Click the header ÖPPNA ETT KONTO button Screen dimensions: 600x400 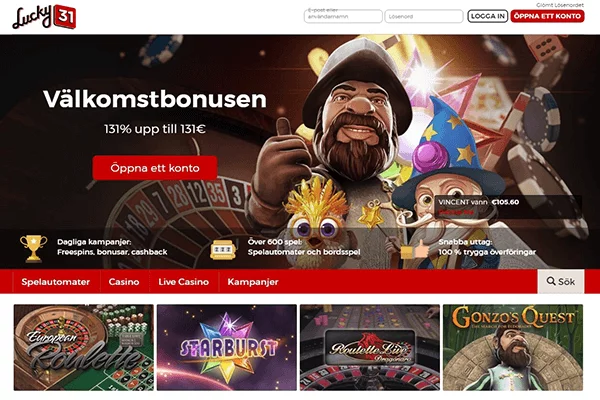click(x=547, y=16)
